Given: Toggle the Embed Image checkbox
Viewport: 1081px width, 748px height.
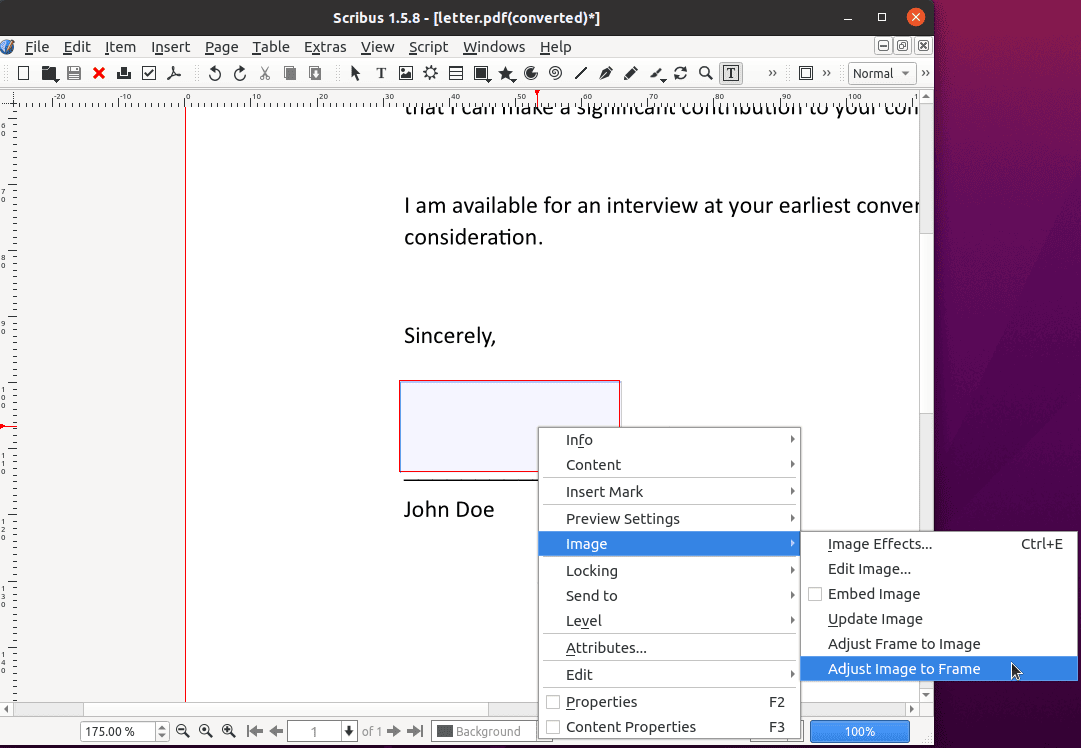Looking at the screenshot, I should tap(815, 593).
